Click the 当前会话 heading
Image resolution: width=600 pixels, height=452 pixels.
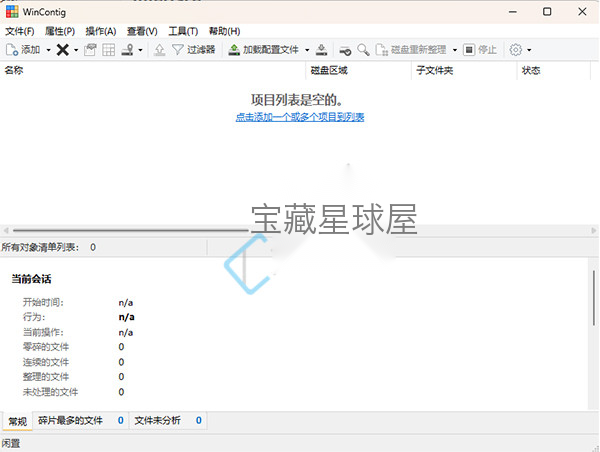(31, 279)
